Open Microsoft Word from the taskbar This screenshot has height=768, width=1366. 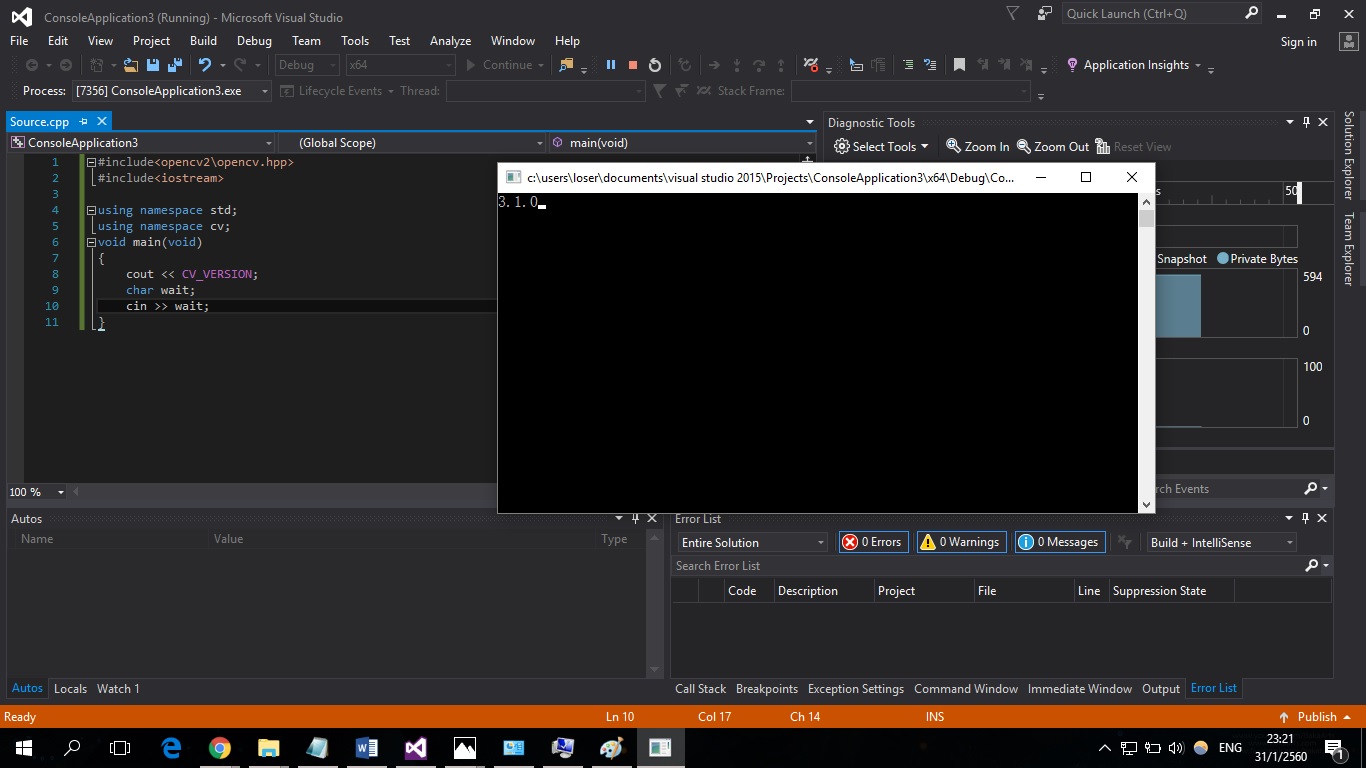[366, 747]
